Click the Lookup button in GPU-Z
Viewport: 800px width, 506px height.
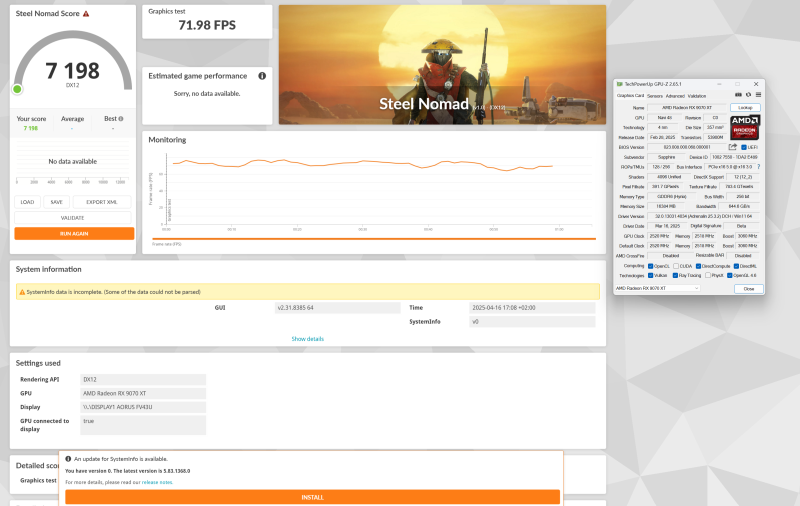tap(743, 107)
